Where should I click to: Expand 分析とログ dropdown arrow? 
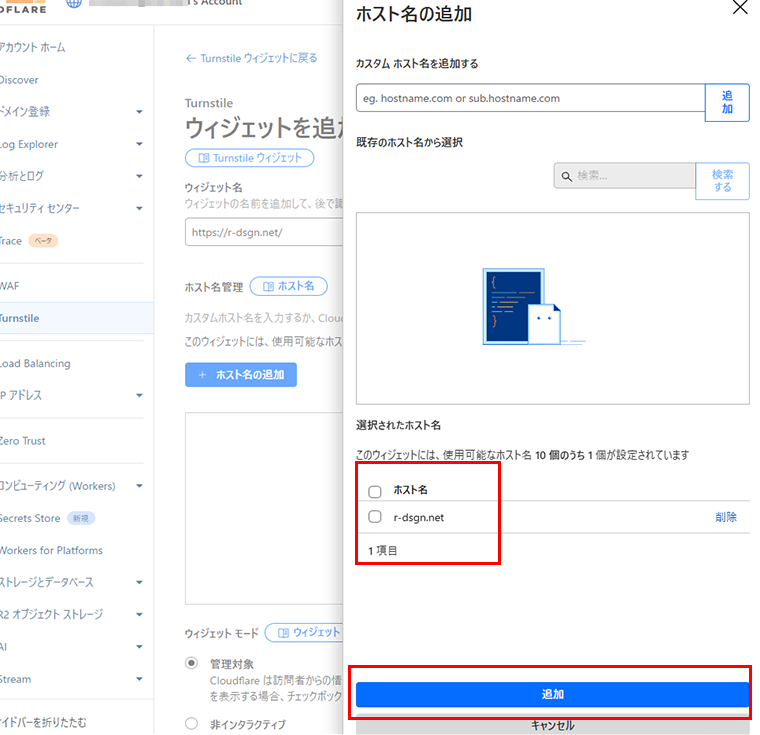coord(139,176)
